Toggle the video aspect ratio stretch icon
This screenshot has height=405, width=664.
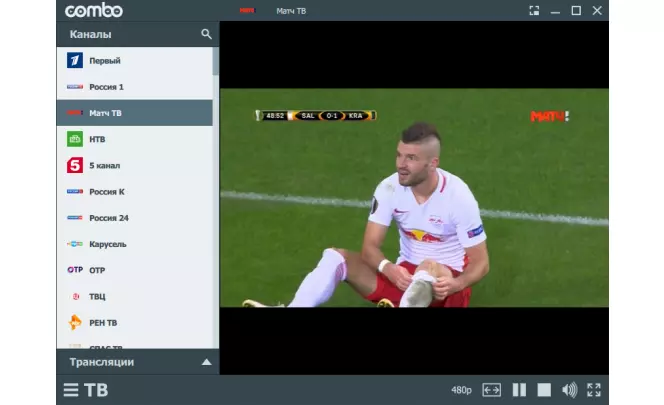click(x=491, y=390)
